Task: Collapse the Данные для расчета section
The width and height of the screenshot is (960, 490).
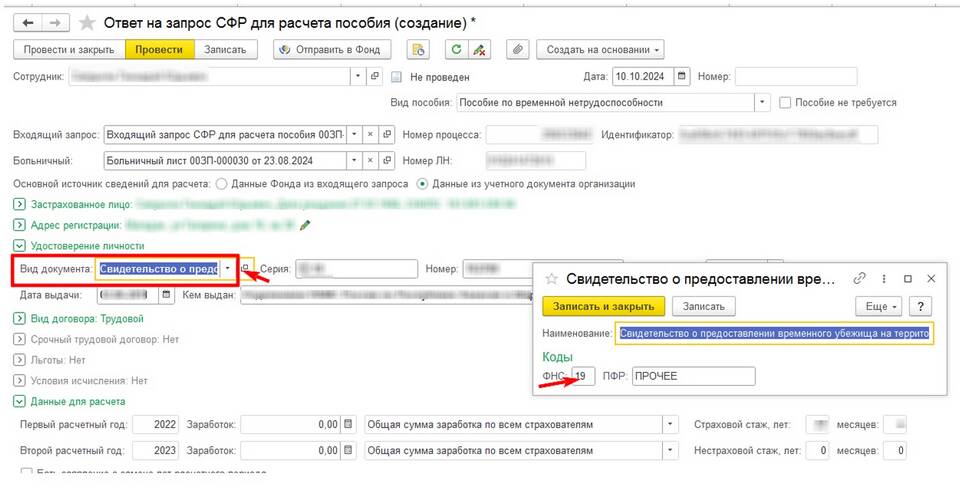Action: click(x=19, y=401)
